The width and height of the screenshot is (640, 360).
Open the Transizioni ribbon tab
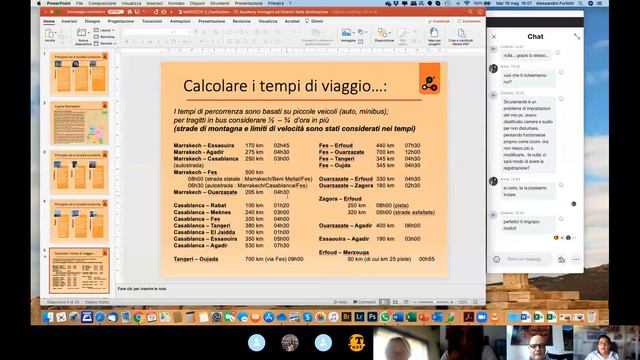click(x=152, y=21)
